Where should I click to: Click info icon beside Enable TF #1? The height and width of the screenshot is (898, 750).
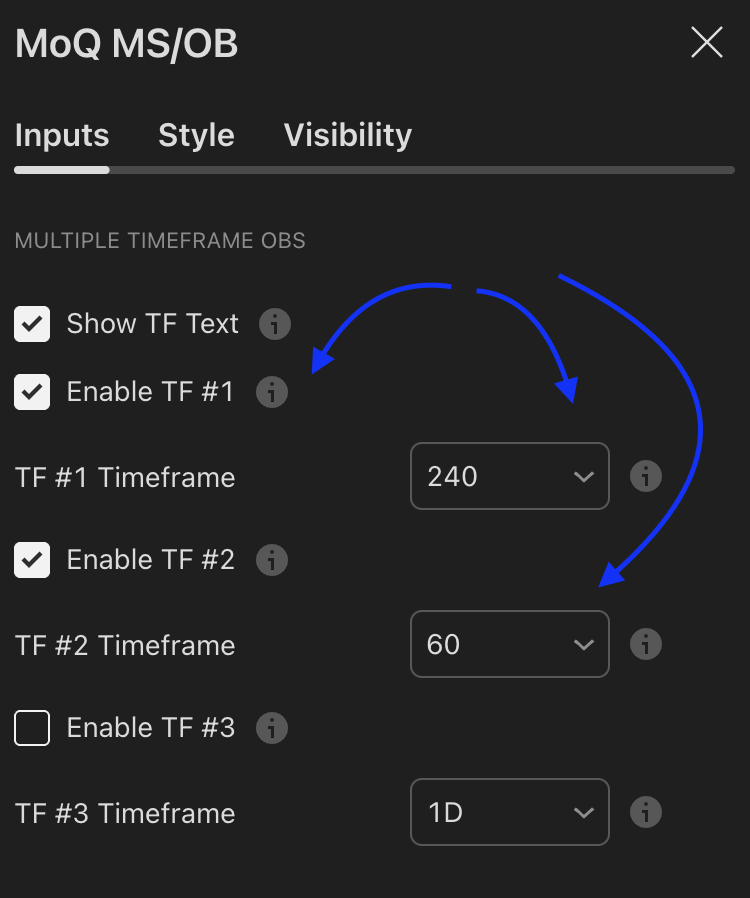pos(272,392)
